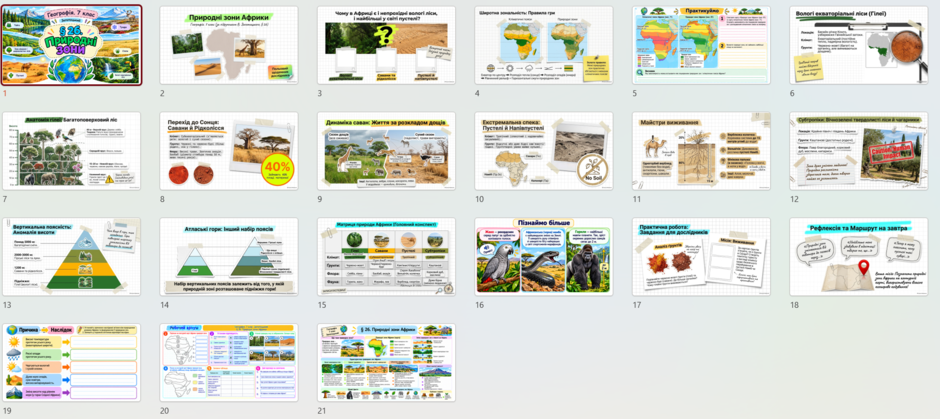The height and width of the screenshot is (419, 940).
Task: Choose slide 14 'Атлаські гори: Інший набір поясів'
Action: pos(229,257)
